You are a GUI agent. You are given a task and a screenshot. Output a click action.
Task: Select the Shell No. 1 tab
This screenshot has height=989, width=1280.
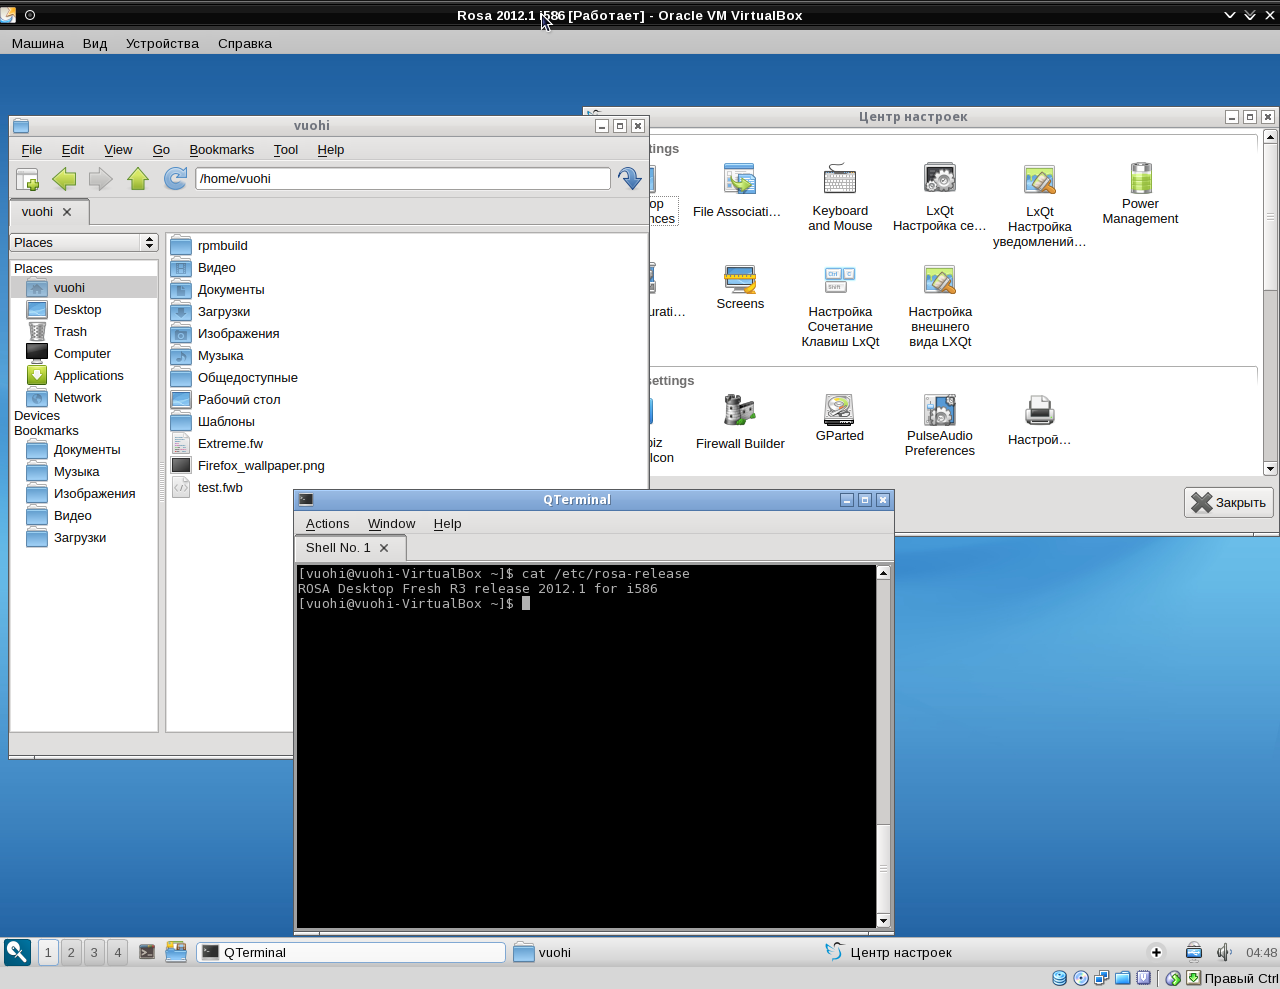pos(338,548)
